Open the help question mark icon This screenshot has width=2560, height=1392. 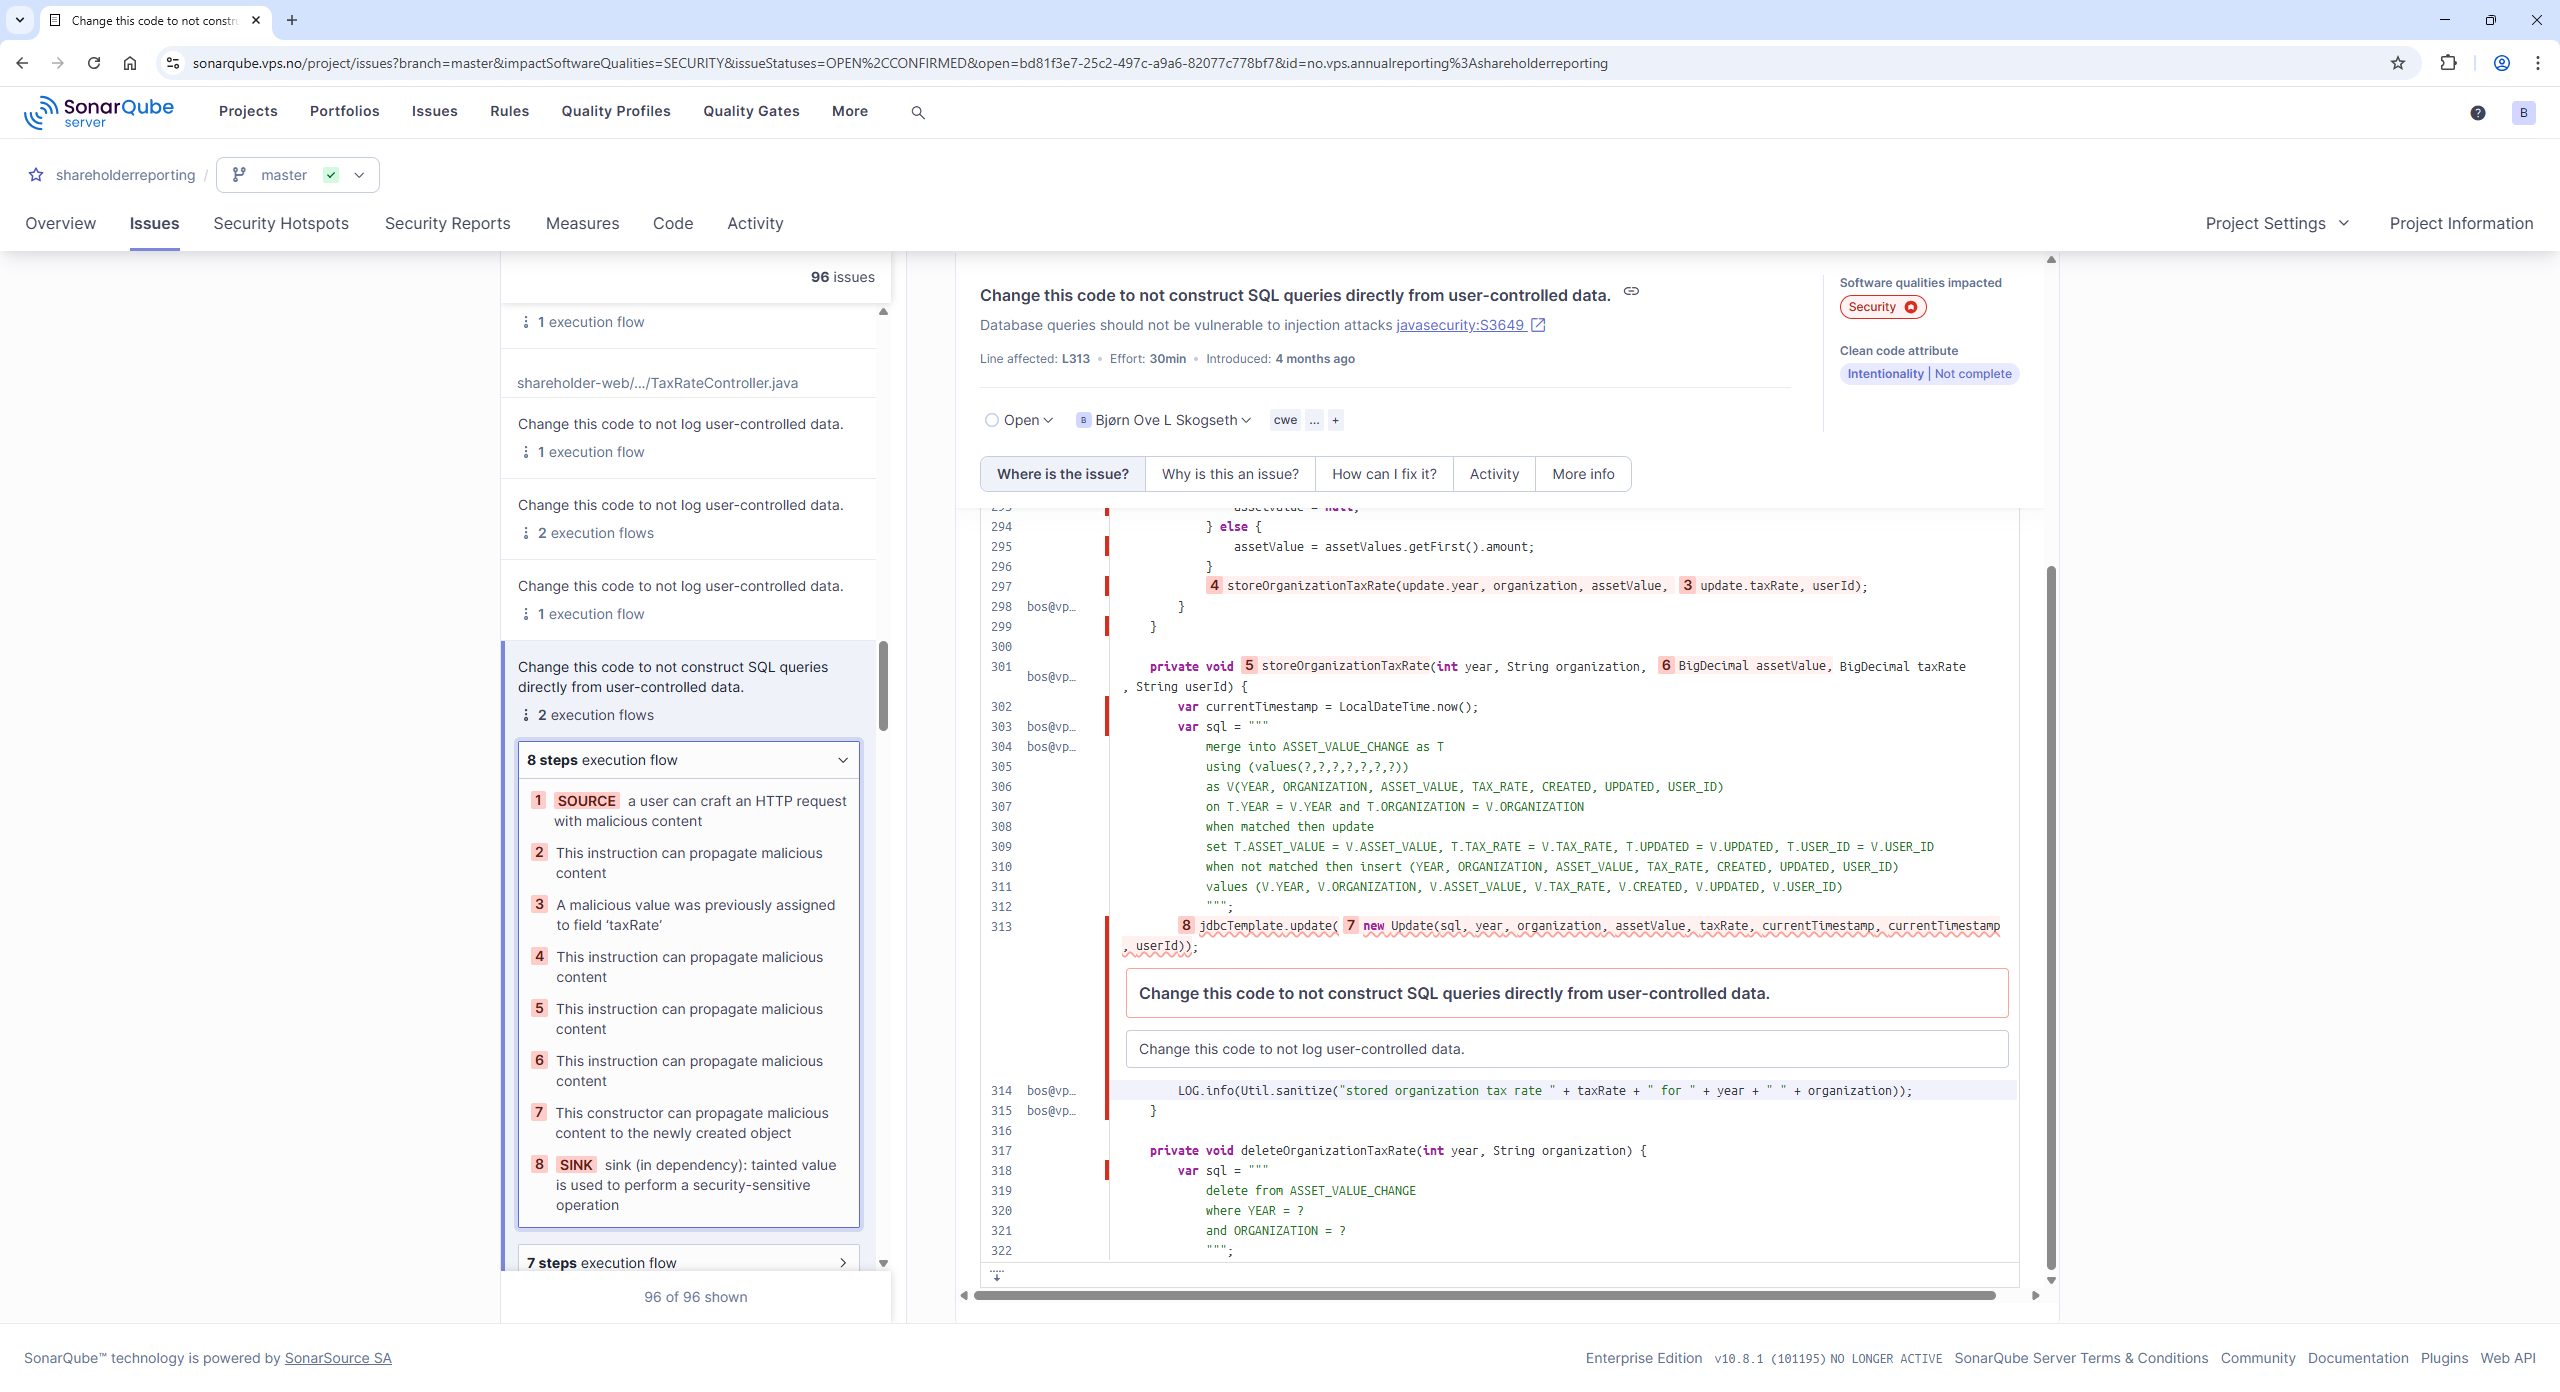point(2477,112)
